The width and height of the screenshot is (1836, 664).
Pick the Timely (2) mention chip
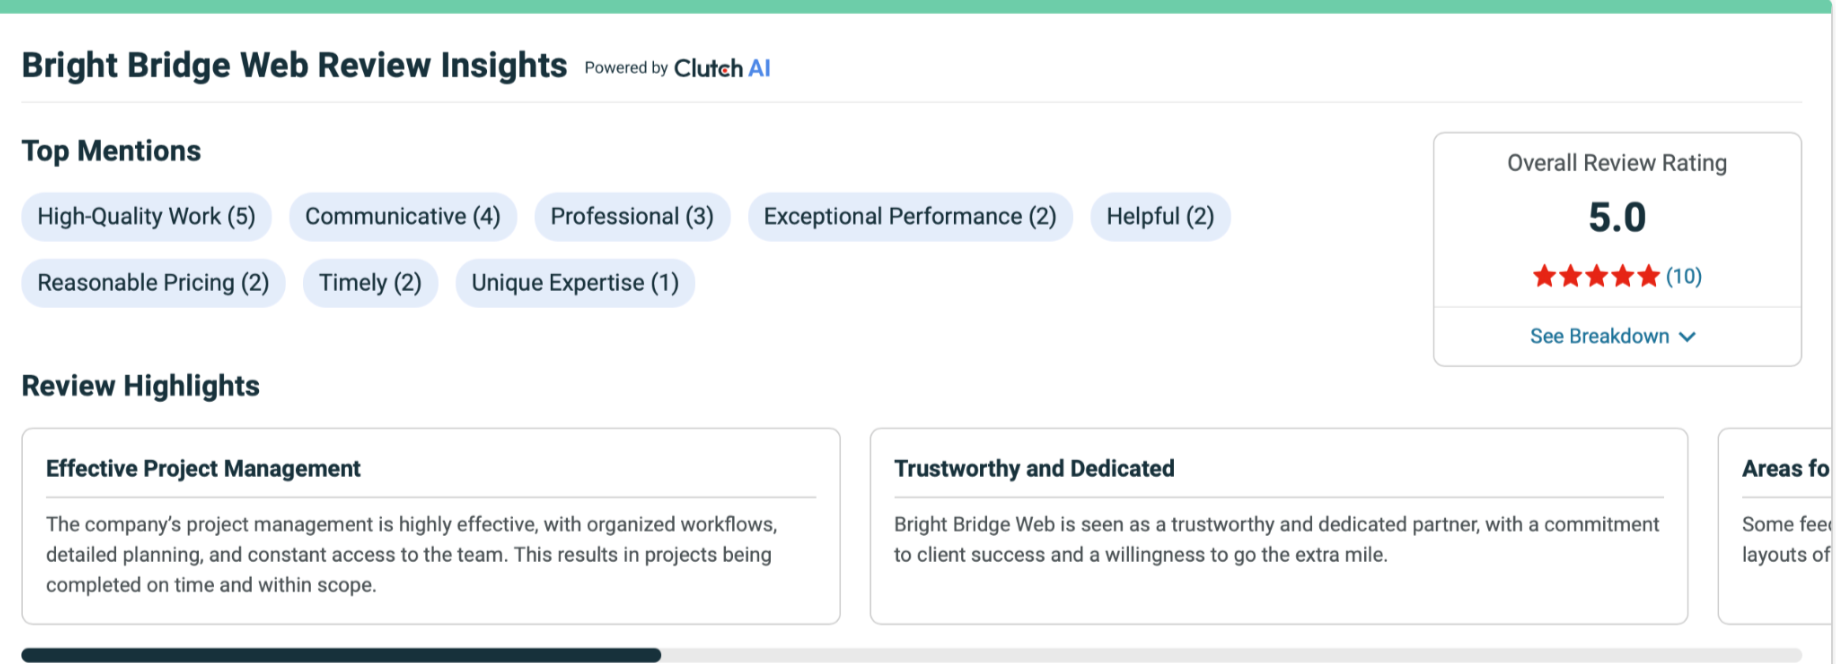[370, 283]
